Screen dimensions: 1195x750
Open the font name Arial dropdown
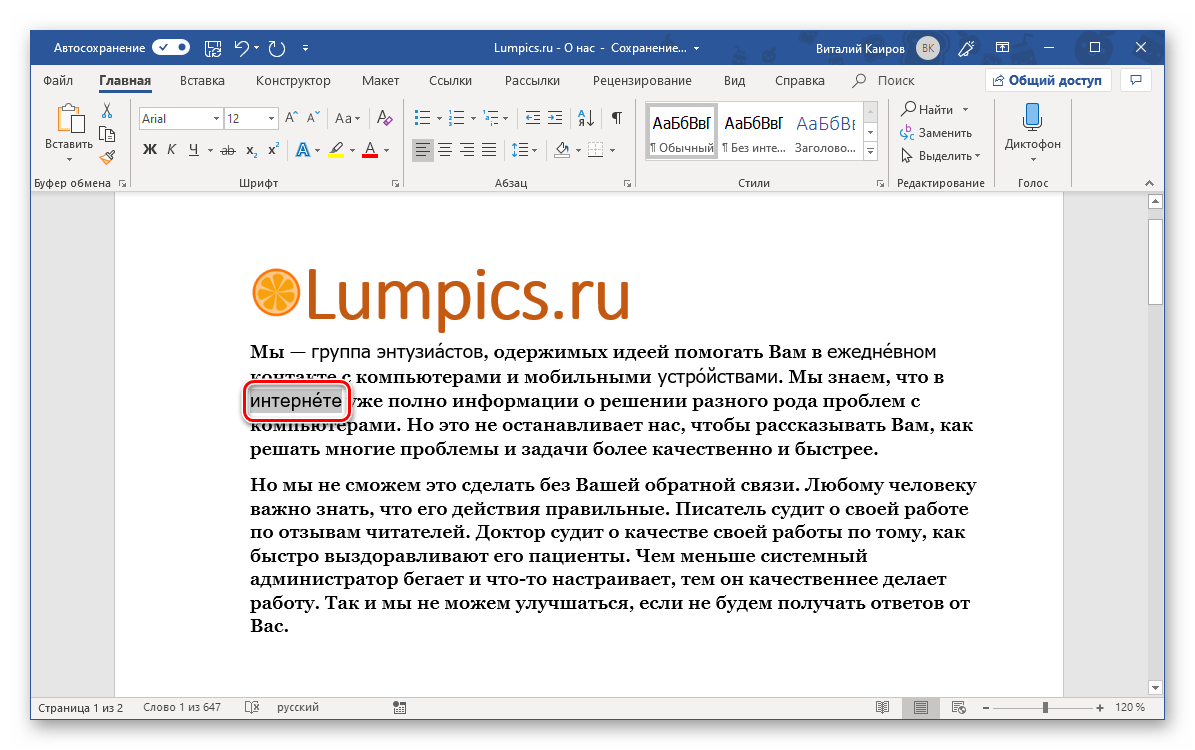[216, 118]
